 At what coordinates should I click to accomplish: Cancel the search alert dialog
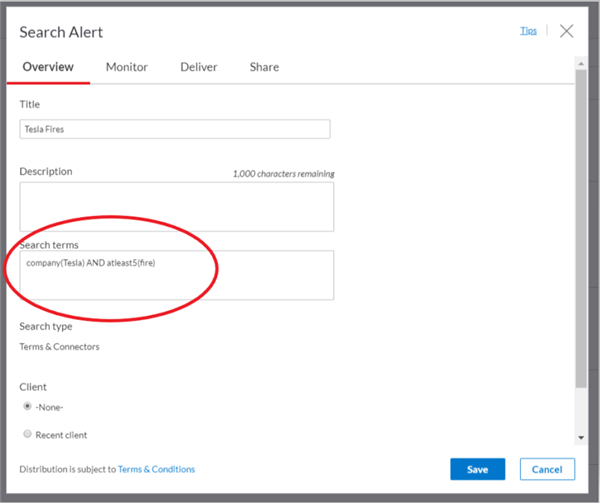[x=547, y=469]
